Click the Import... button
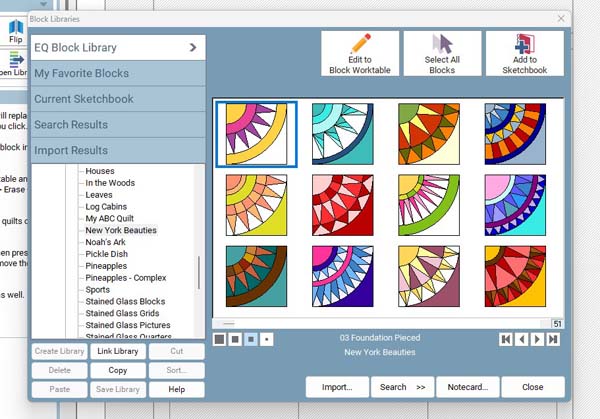600x419 pixels. (337, 387)
